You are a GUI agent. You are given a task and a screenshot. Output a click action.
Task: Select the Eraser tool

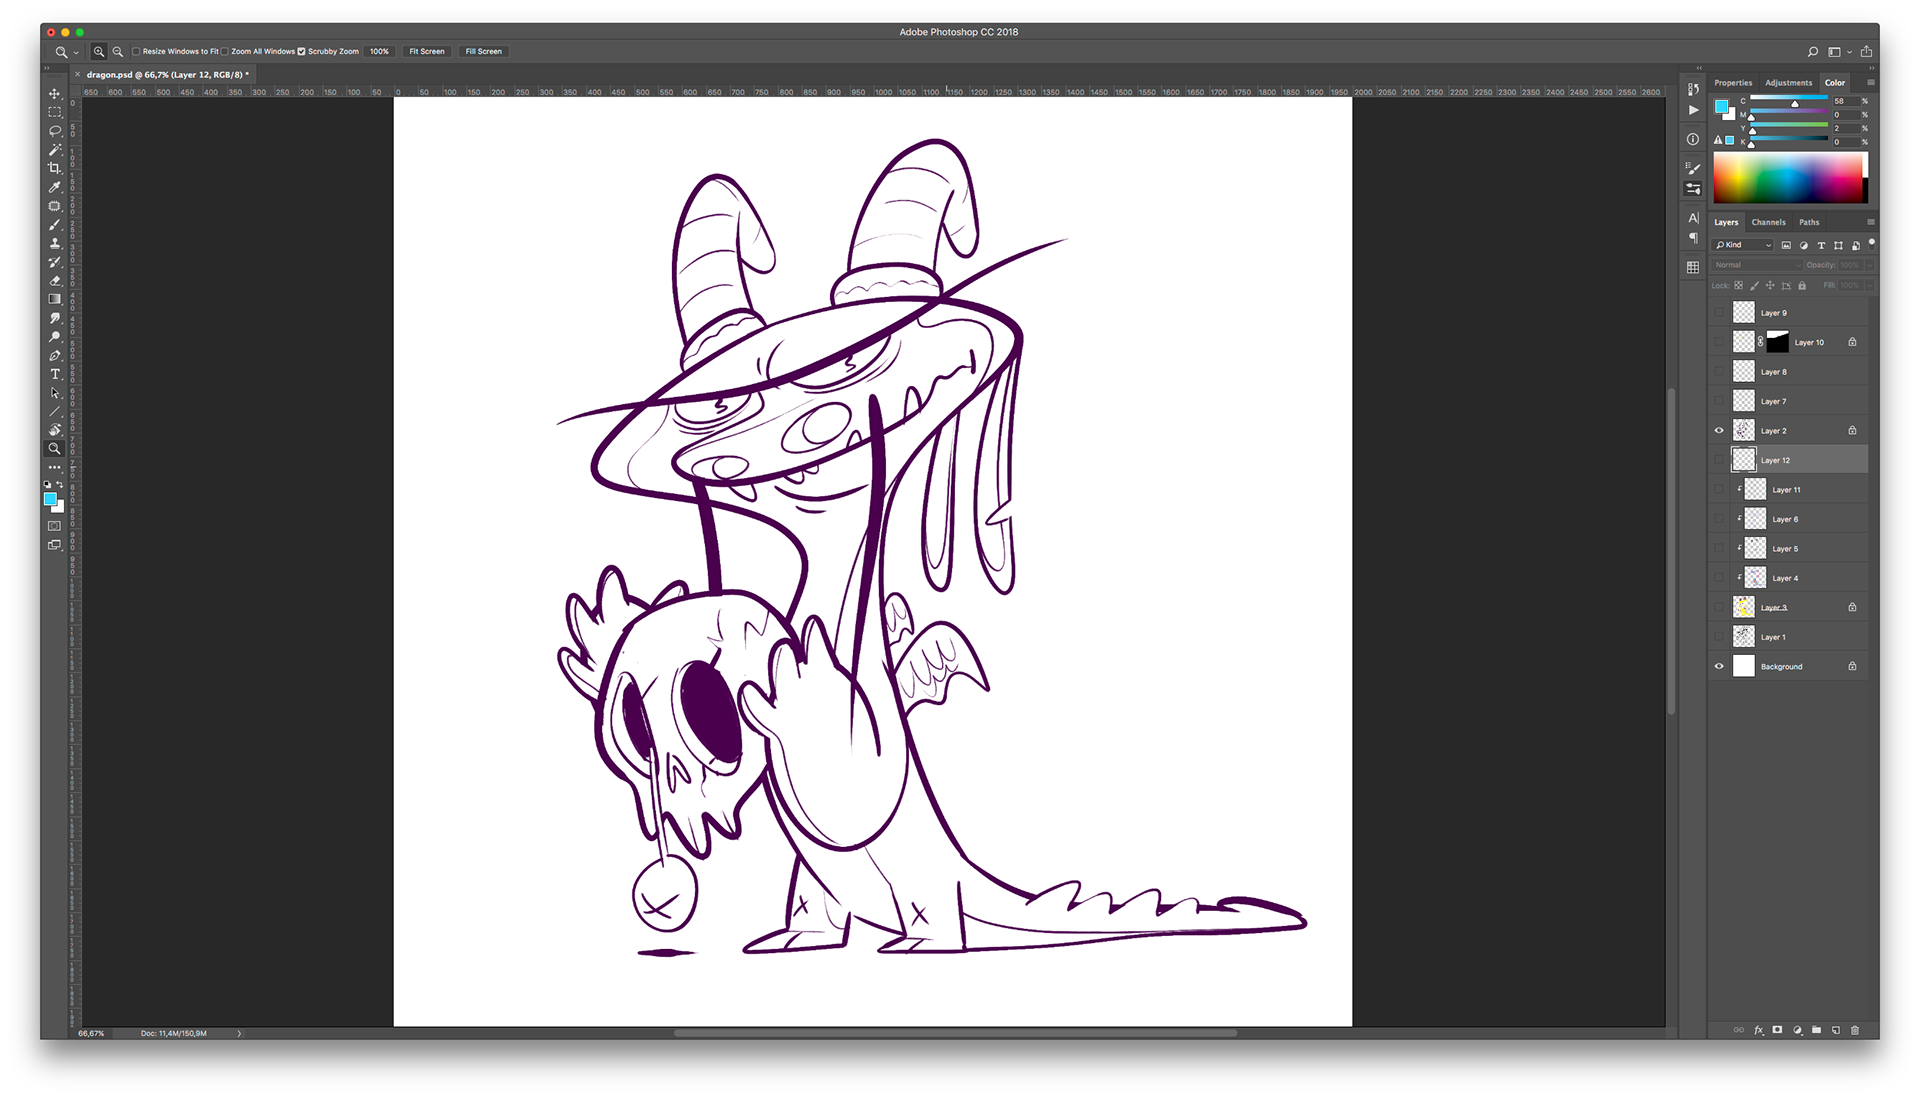point(55,281)
